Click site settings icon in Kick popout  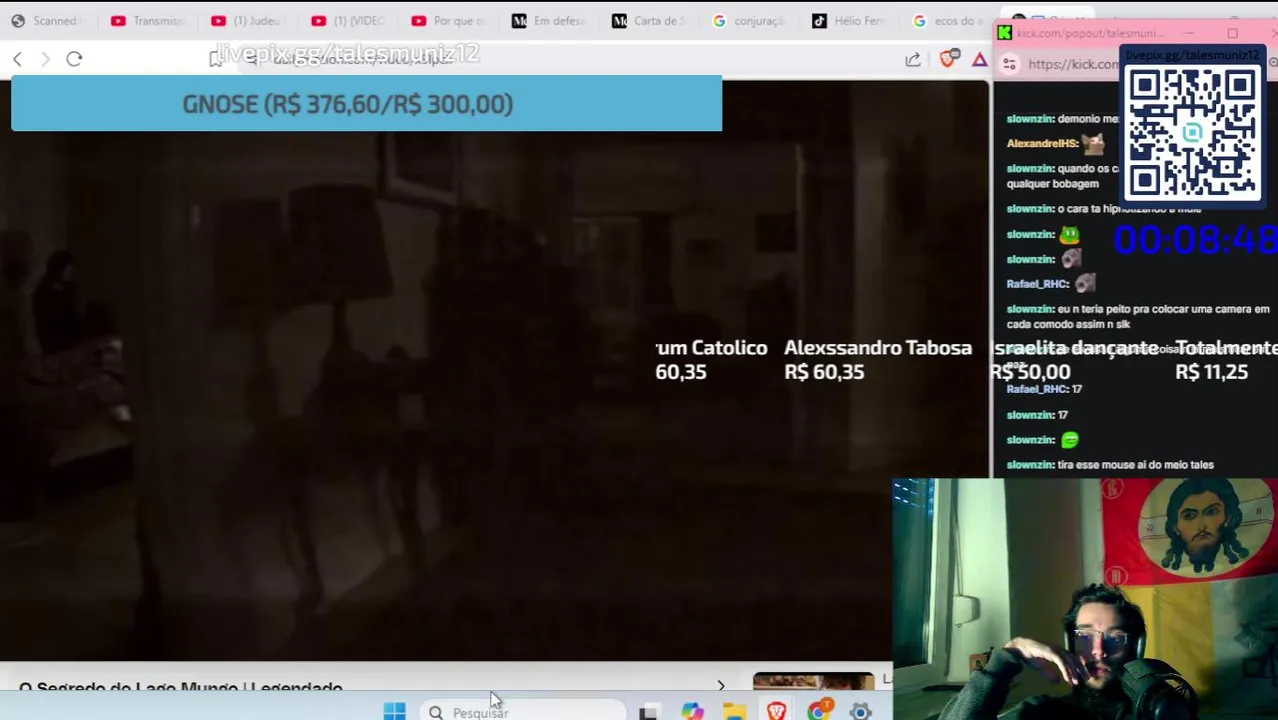tap(1009, 65)
